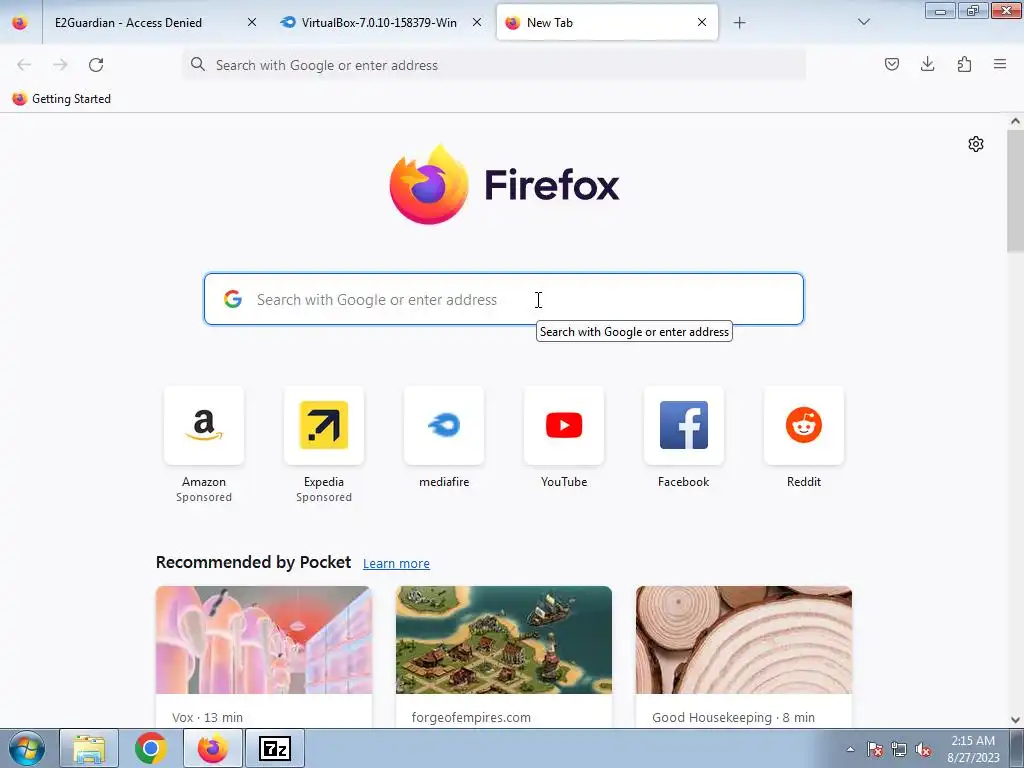
Task: Click the 'Sponsored' text under Amazon
Action: (204, 497)
